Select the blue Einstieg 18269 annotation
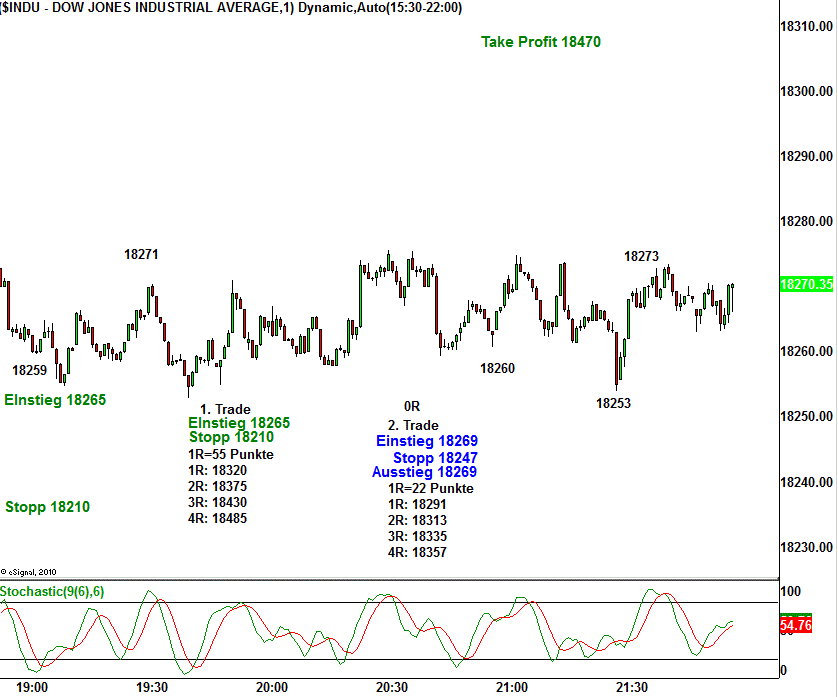838x697 pixels. coord(427,441)
